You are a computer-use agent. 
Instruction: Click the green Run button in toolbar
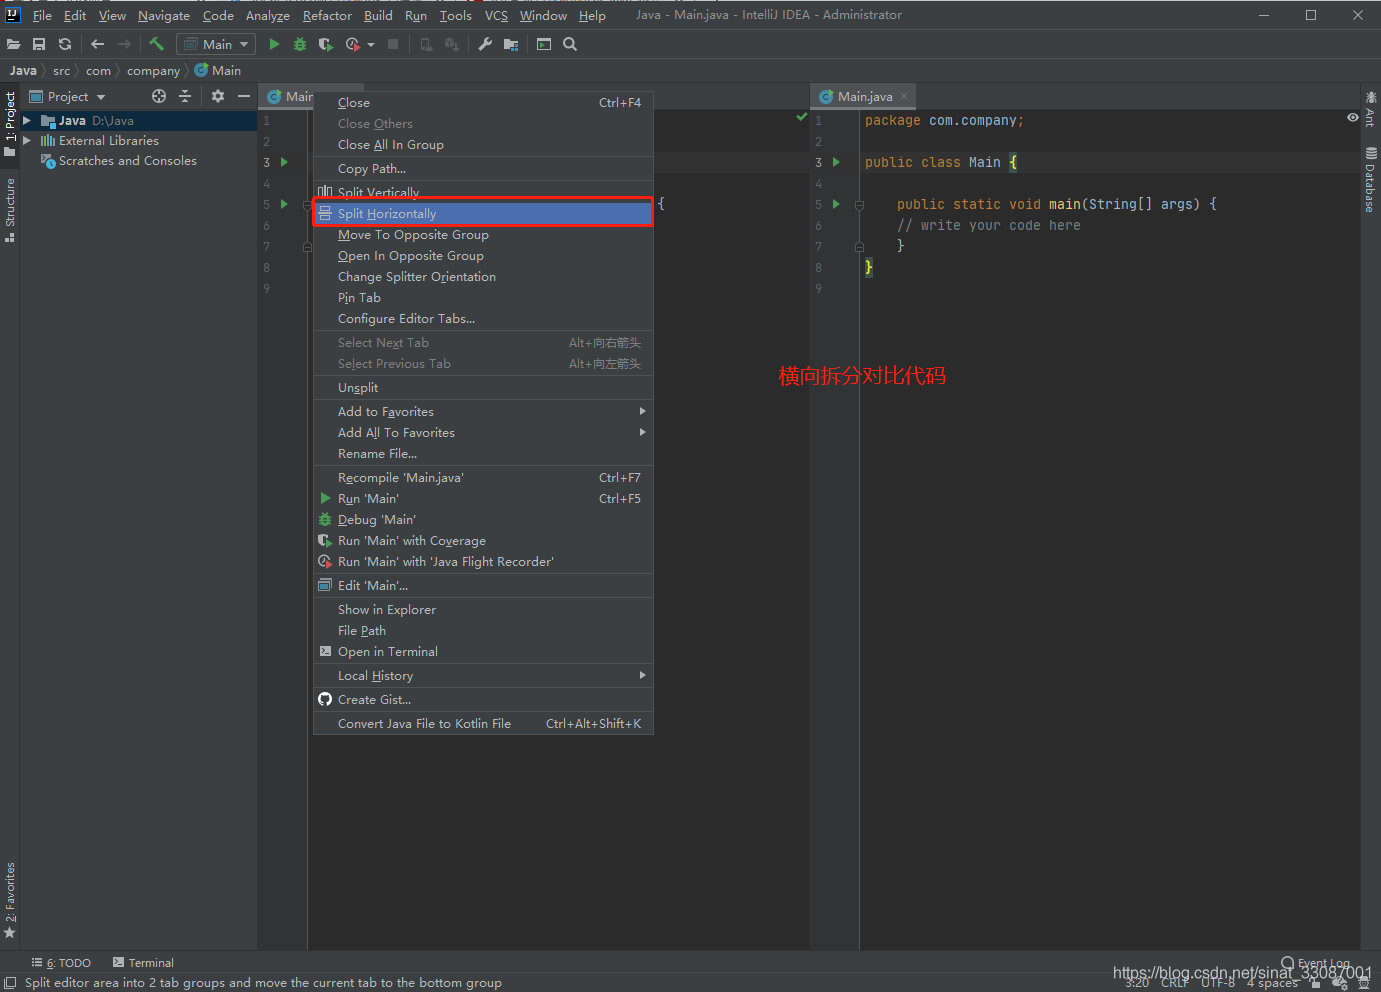tap(274, 44)
